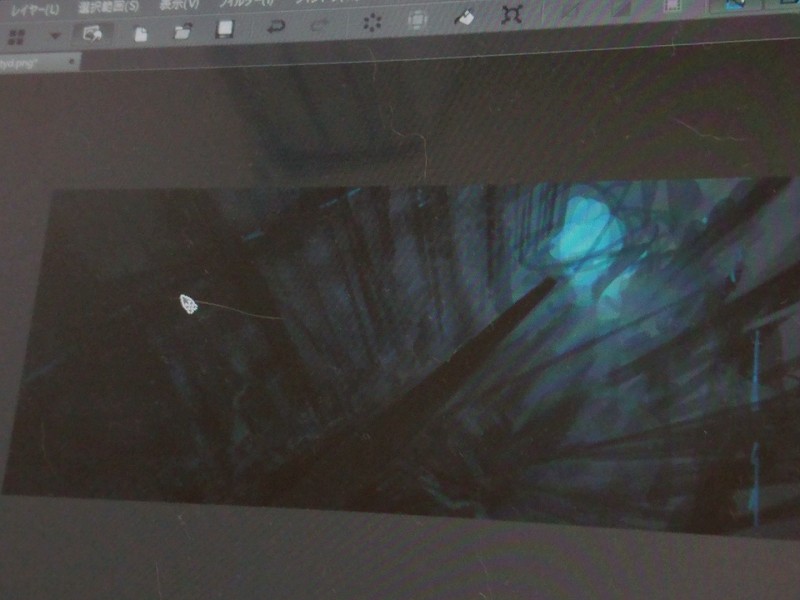Open the レイヤー(L) menu

pyautogui.click(x=35, y=9)
